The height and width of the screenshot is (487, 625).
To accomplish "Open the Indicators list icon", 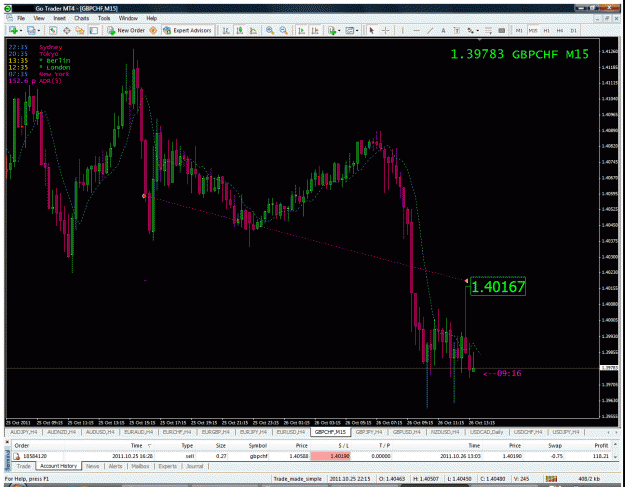I will coord(332,30).
